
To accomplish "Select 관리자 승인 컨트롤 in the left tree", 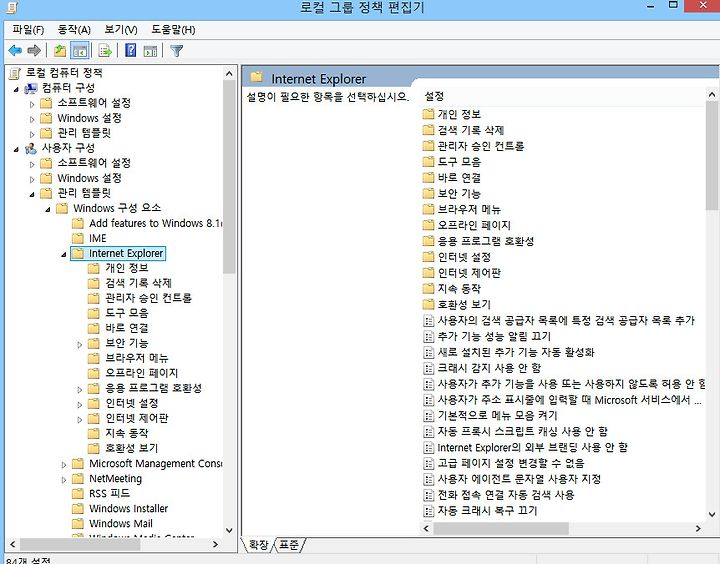I will coord(148,298).
